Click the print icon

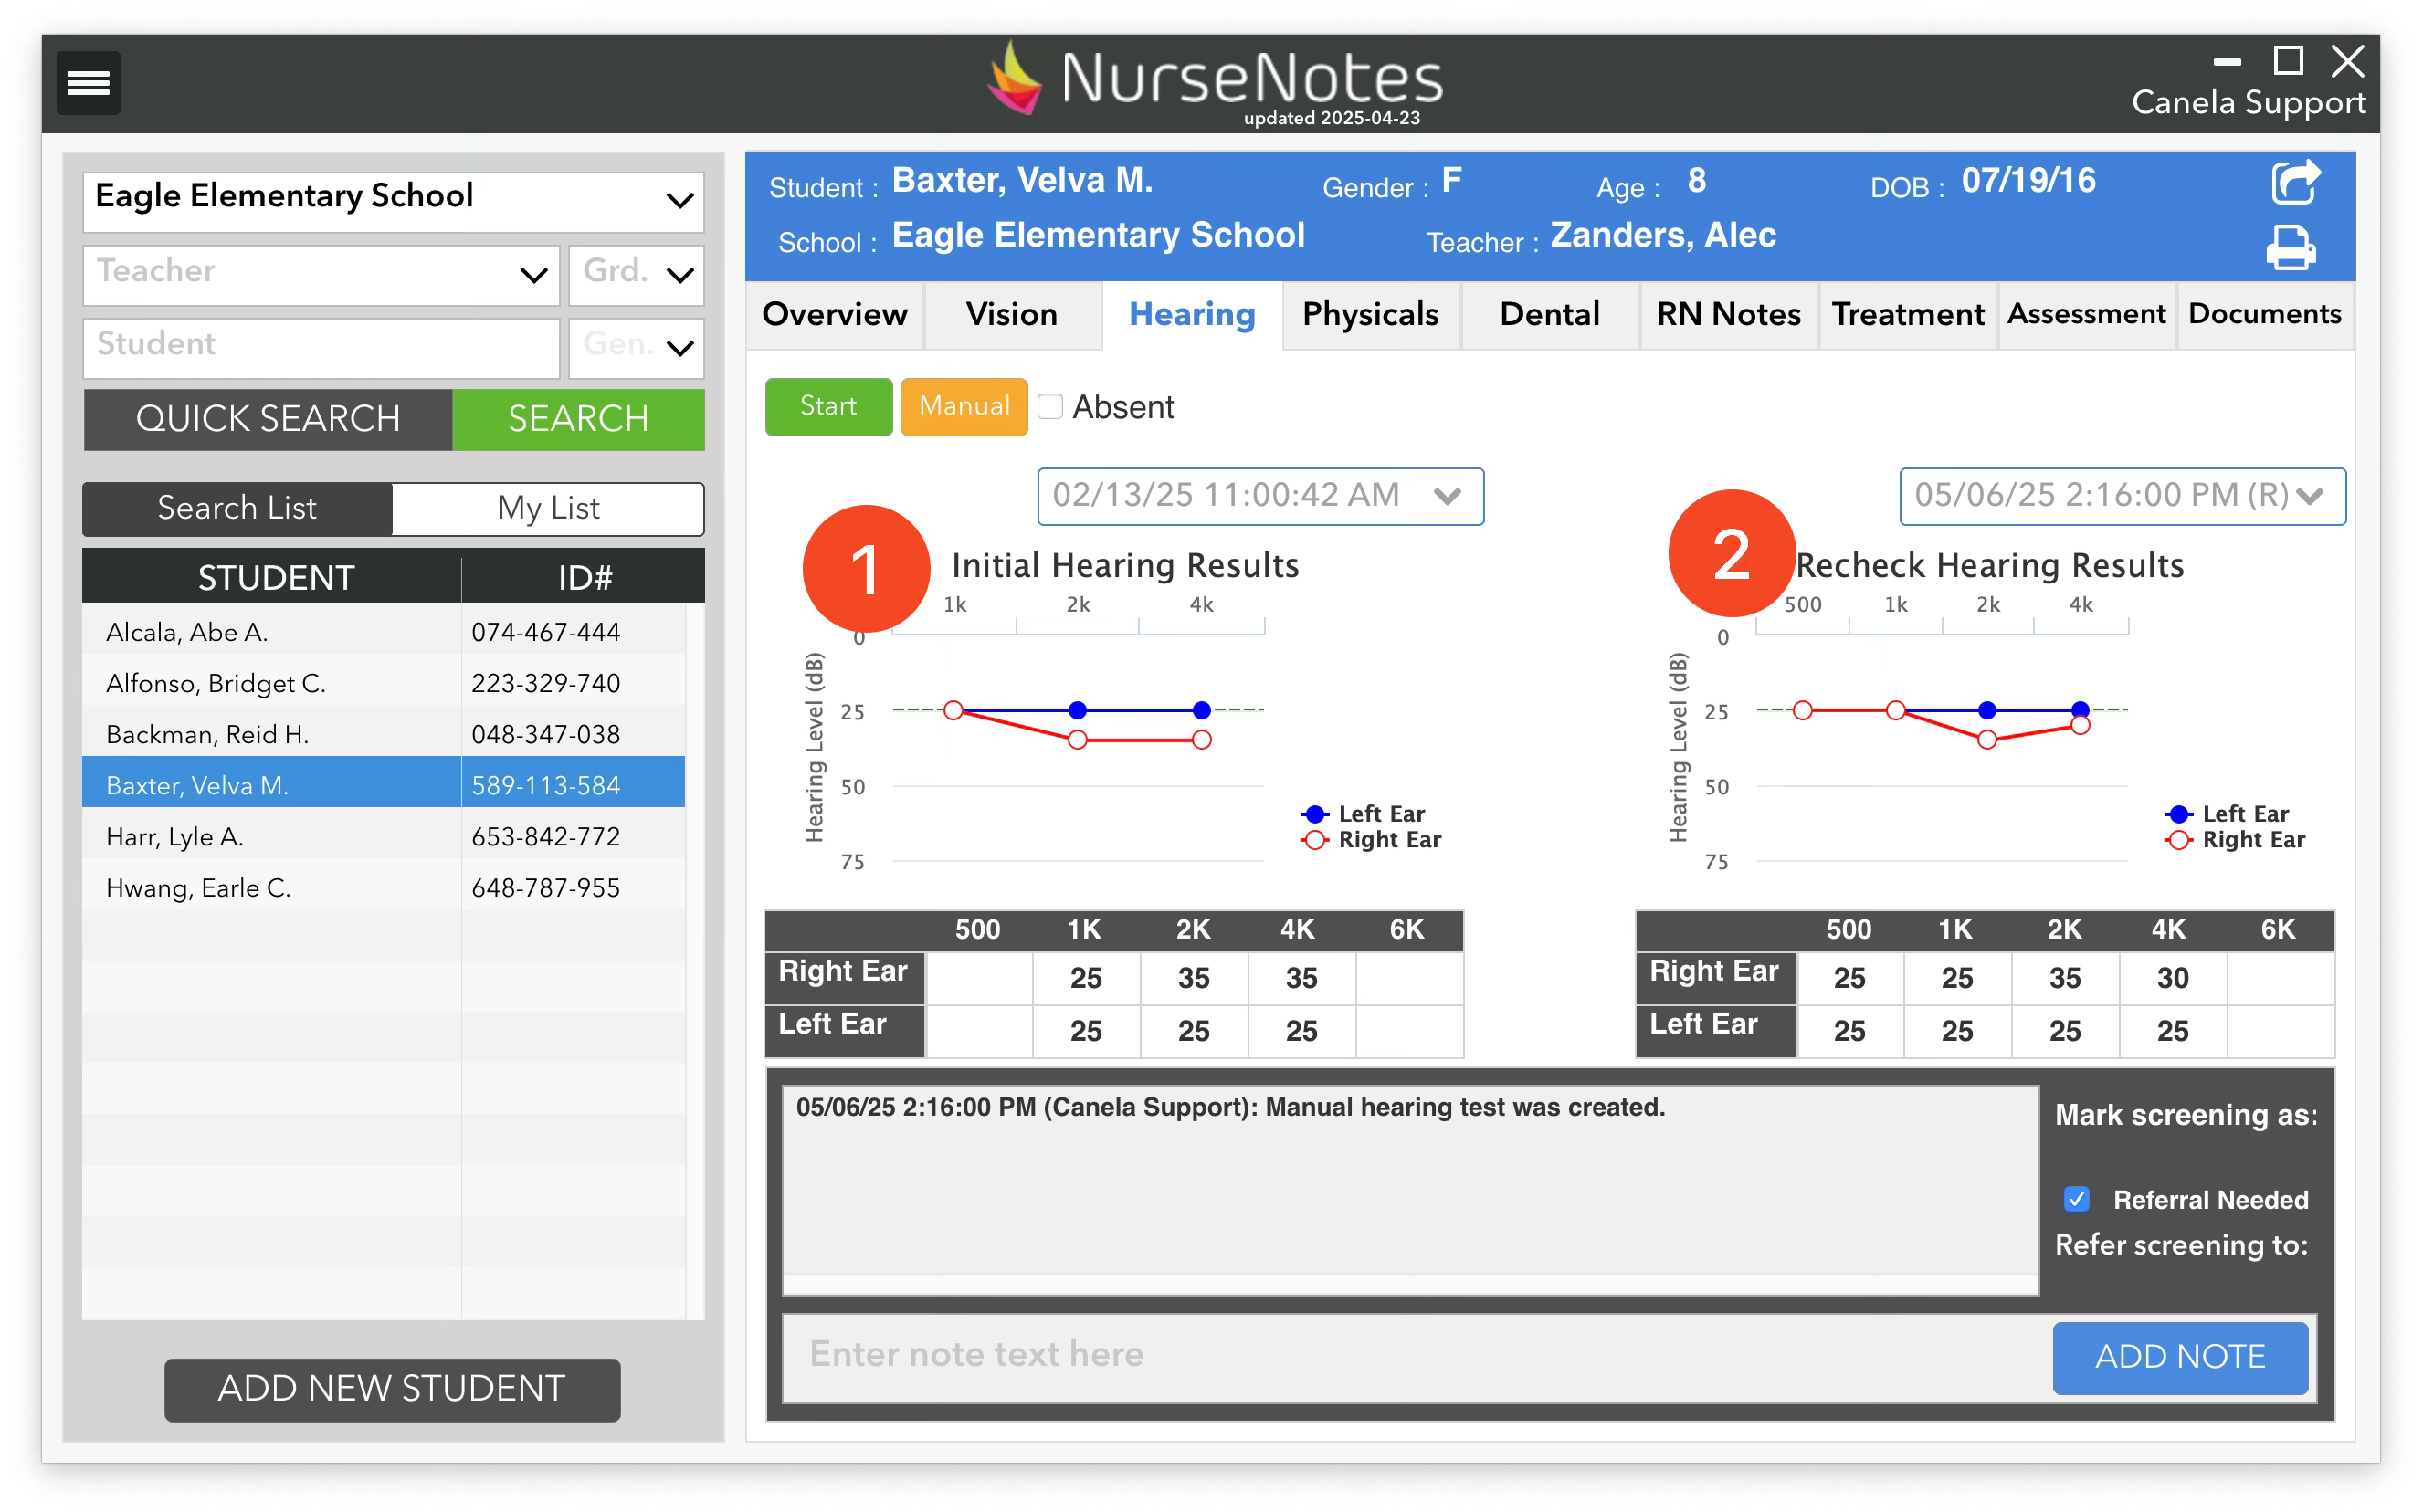pos(2291,248)
